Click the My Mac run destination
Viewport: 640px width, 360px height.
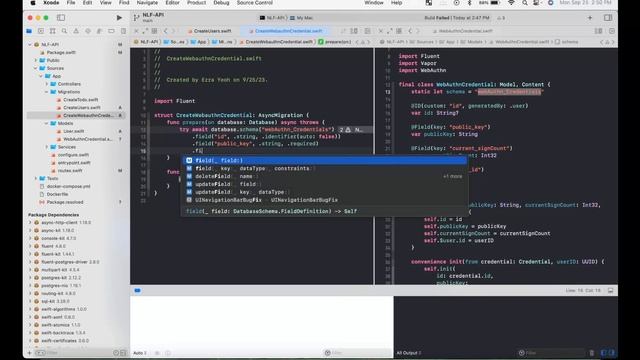pos(302,18)
